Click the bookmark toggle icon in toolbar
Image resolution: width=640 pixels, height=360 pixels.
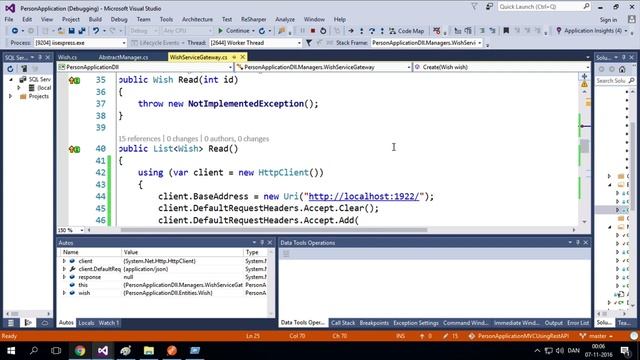[x=506, y=31]
